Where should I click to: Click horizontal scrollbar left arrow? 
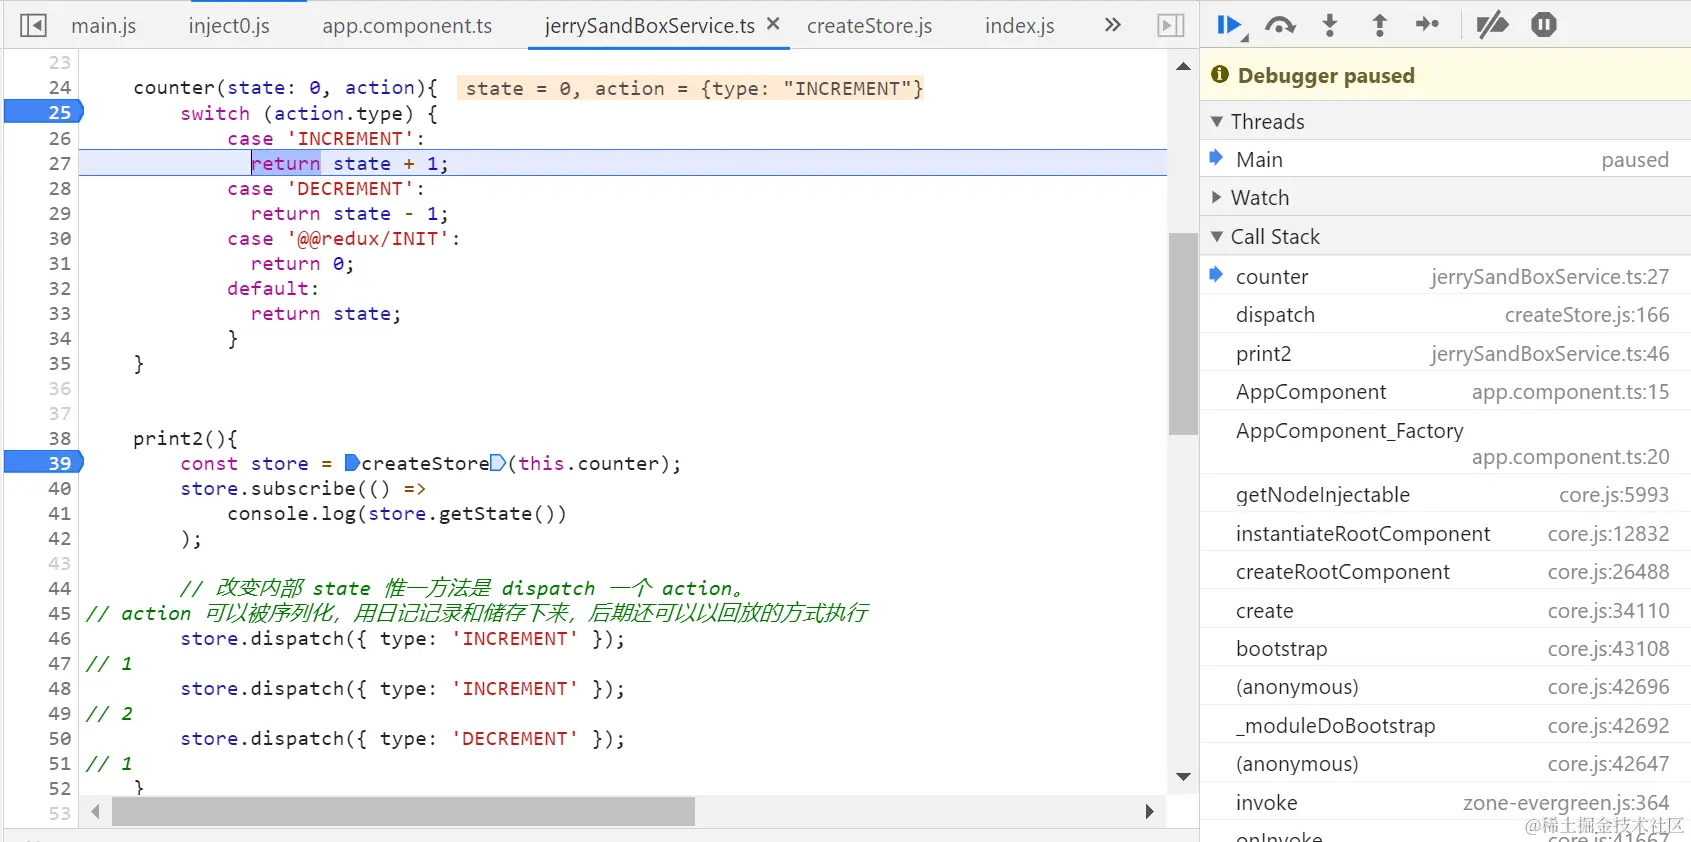point(95,812)
